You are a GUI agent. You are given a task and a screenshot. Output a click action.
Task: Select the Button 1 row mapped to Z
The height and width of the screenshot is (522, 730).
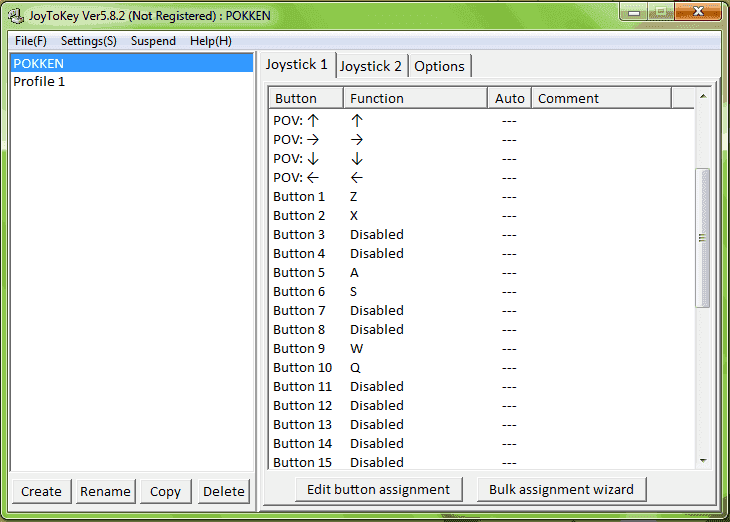482,197
